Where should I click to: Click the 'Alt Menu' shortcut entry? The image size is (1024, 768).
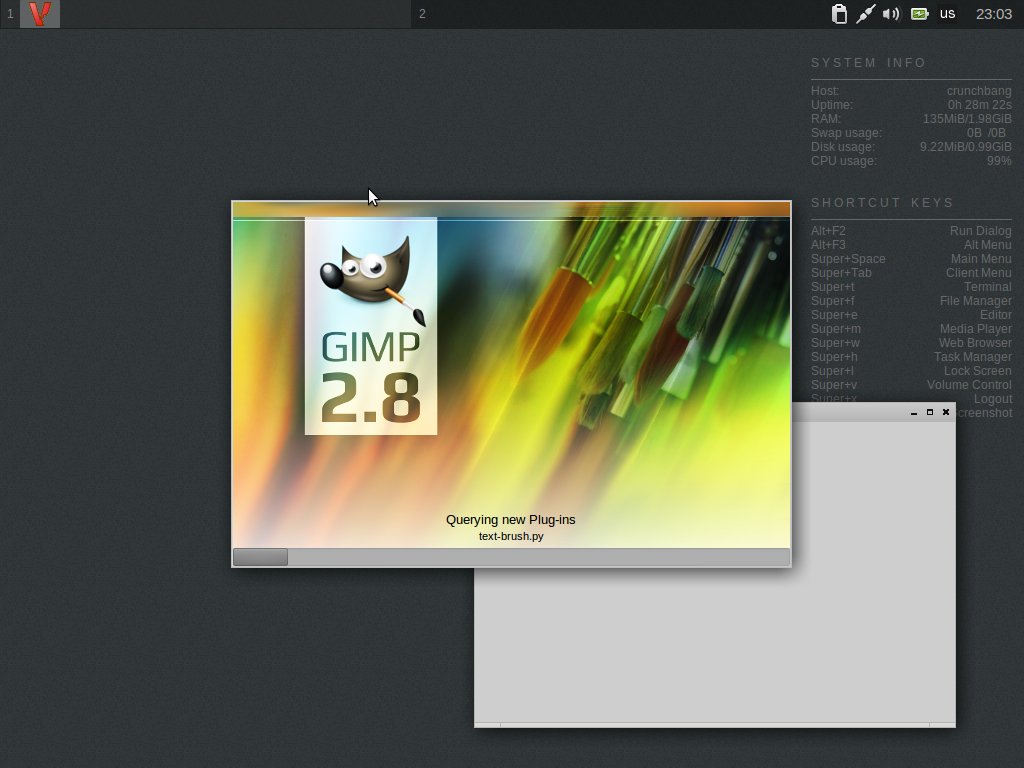click(x=987, y=245)
